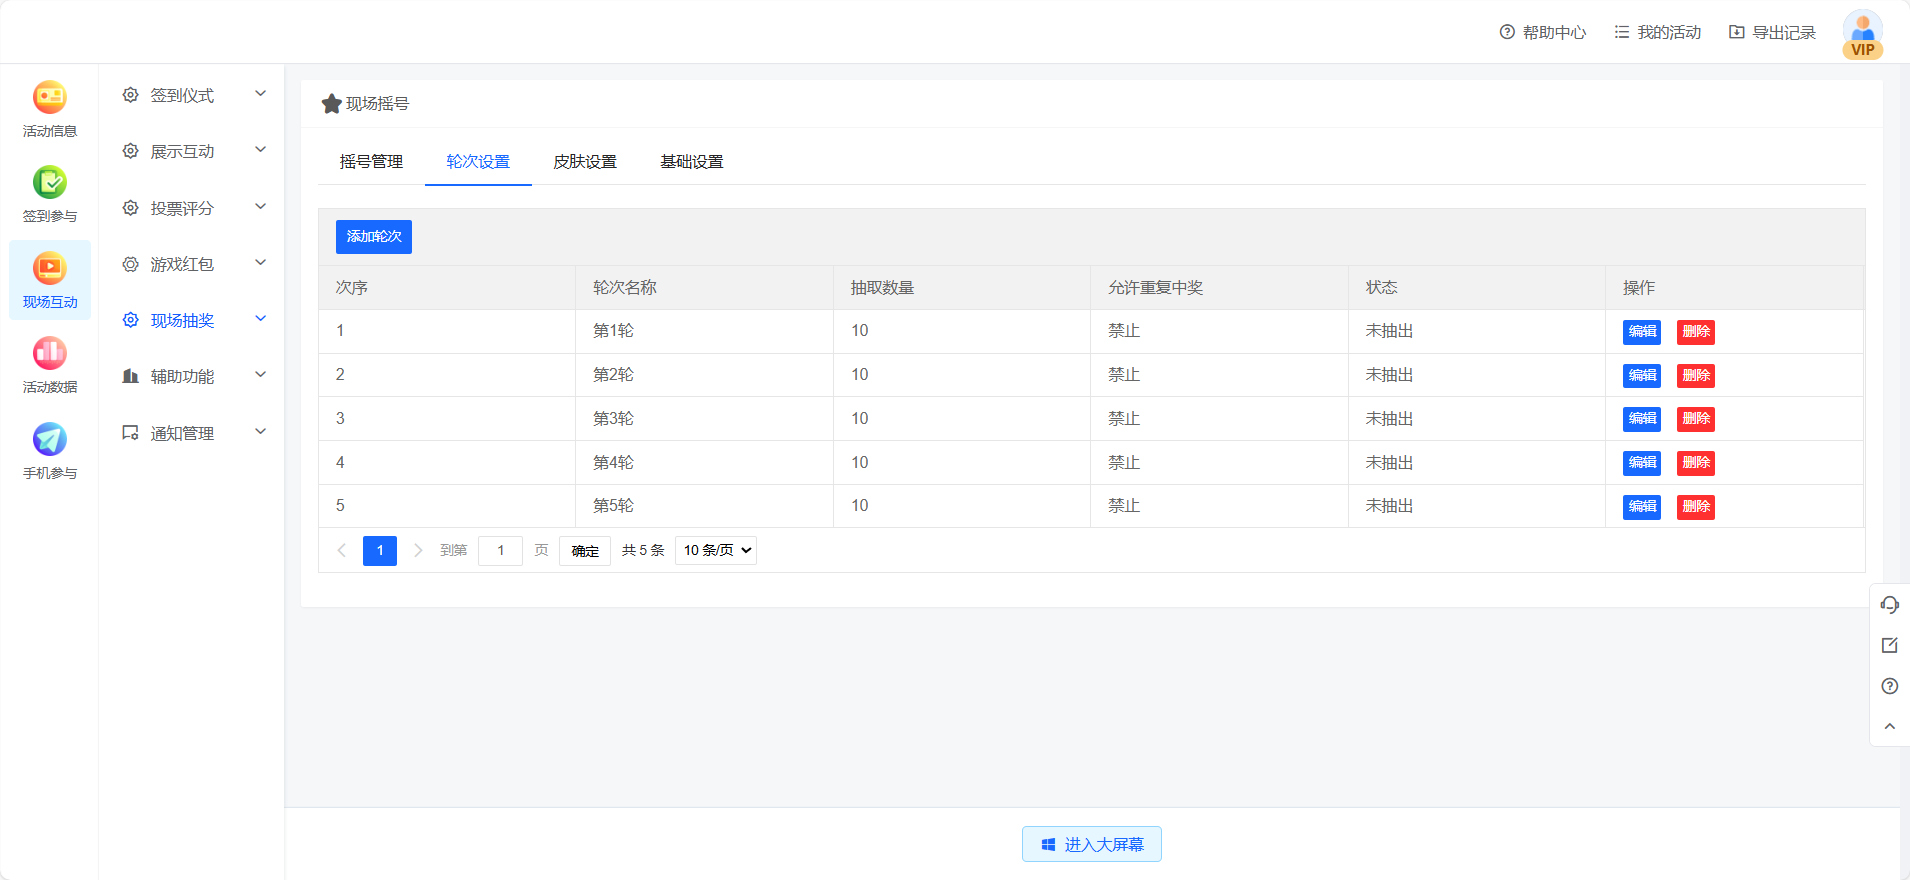Click the scroll-to-top arrow icon

tap(1889, 726)
